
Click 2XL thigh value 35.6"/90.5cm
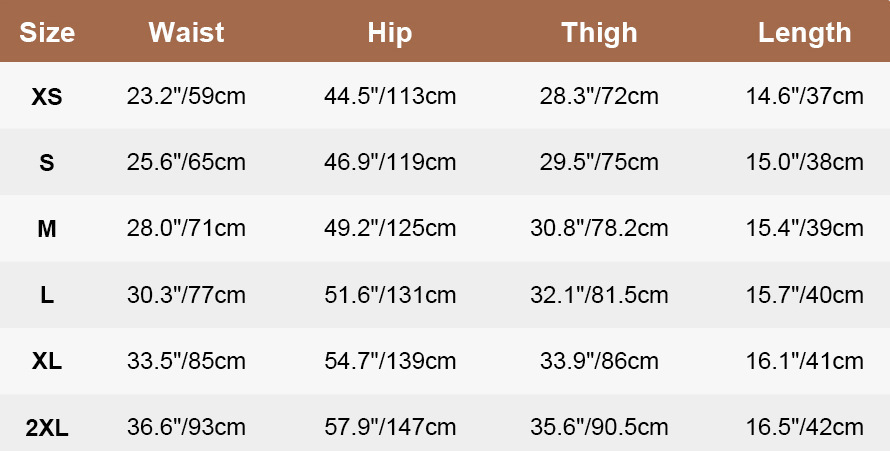(599, 427)
